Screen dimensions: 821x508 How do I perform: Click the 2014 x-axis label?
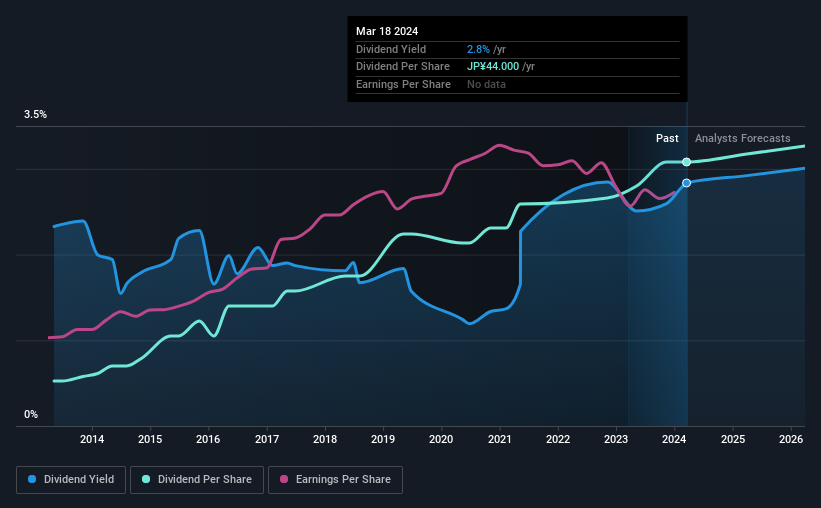92,439
